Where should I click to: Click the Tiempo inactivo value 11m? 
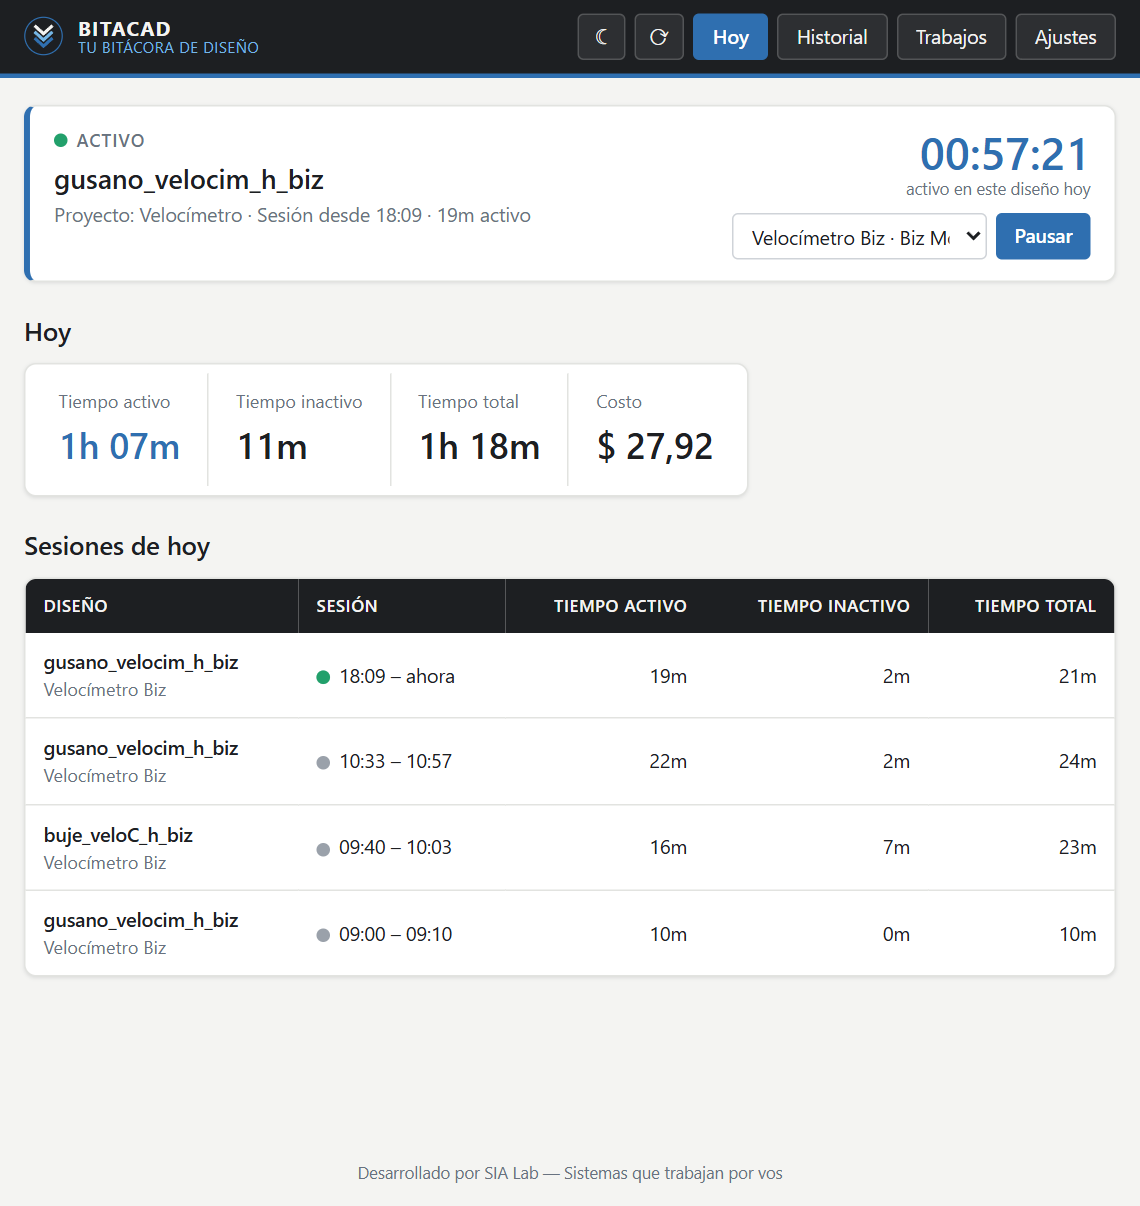pyautogui.click(x=272, y=447)
